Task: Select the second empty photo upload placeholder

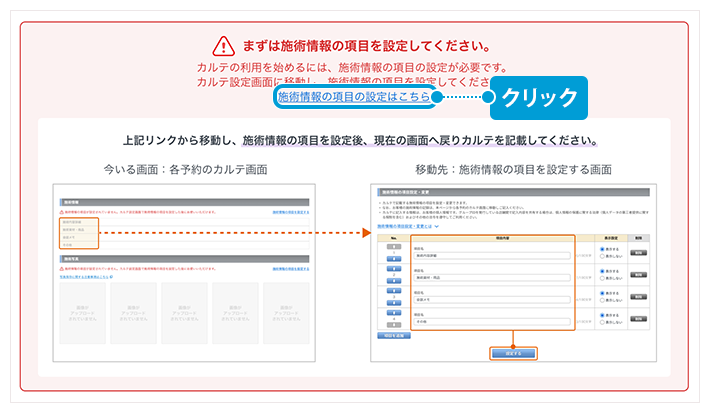Action: (134, 313)
